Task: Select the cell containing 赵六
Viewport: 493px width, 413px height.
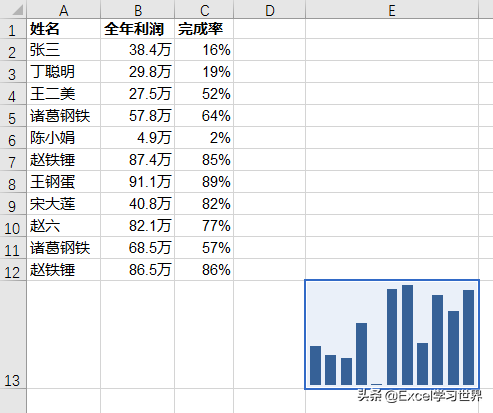Action: point(64,226)
